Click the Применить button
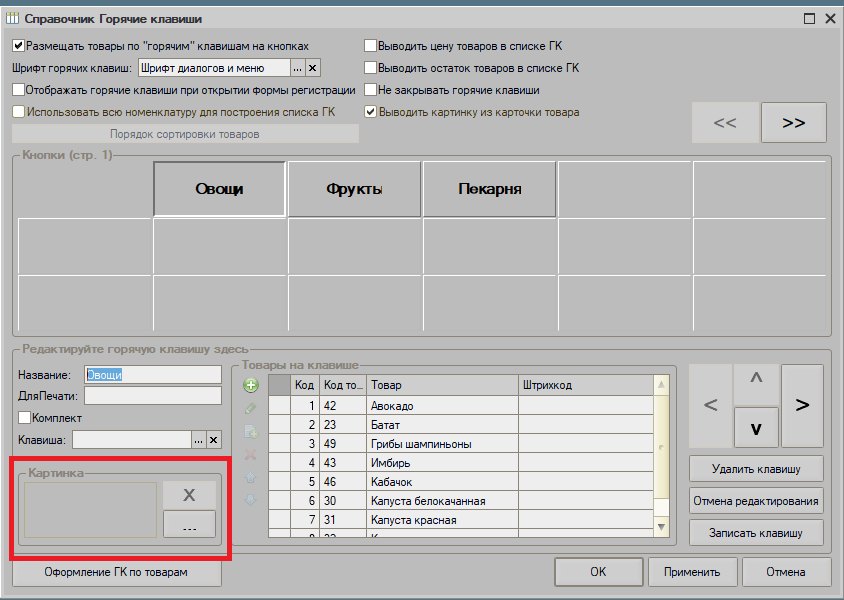 pyautogui.click(x=692, y=572)
